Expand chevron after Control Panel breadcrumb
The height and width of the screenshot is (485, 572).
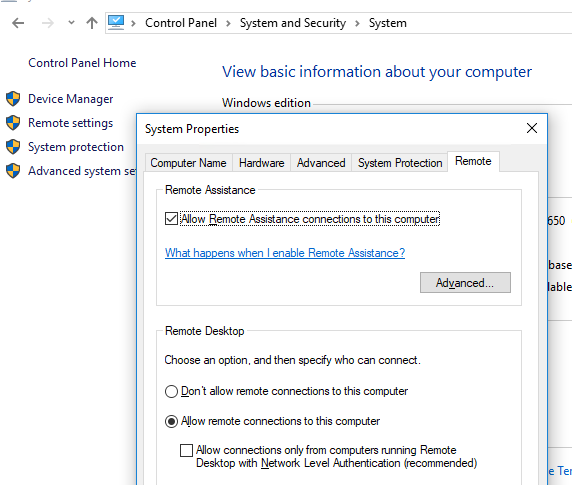(x=228, y=23)
